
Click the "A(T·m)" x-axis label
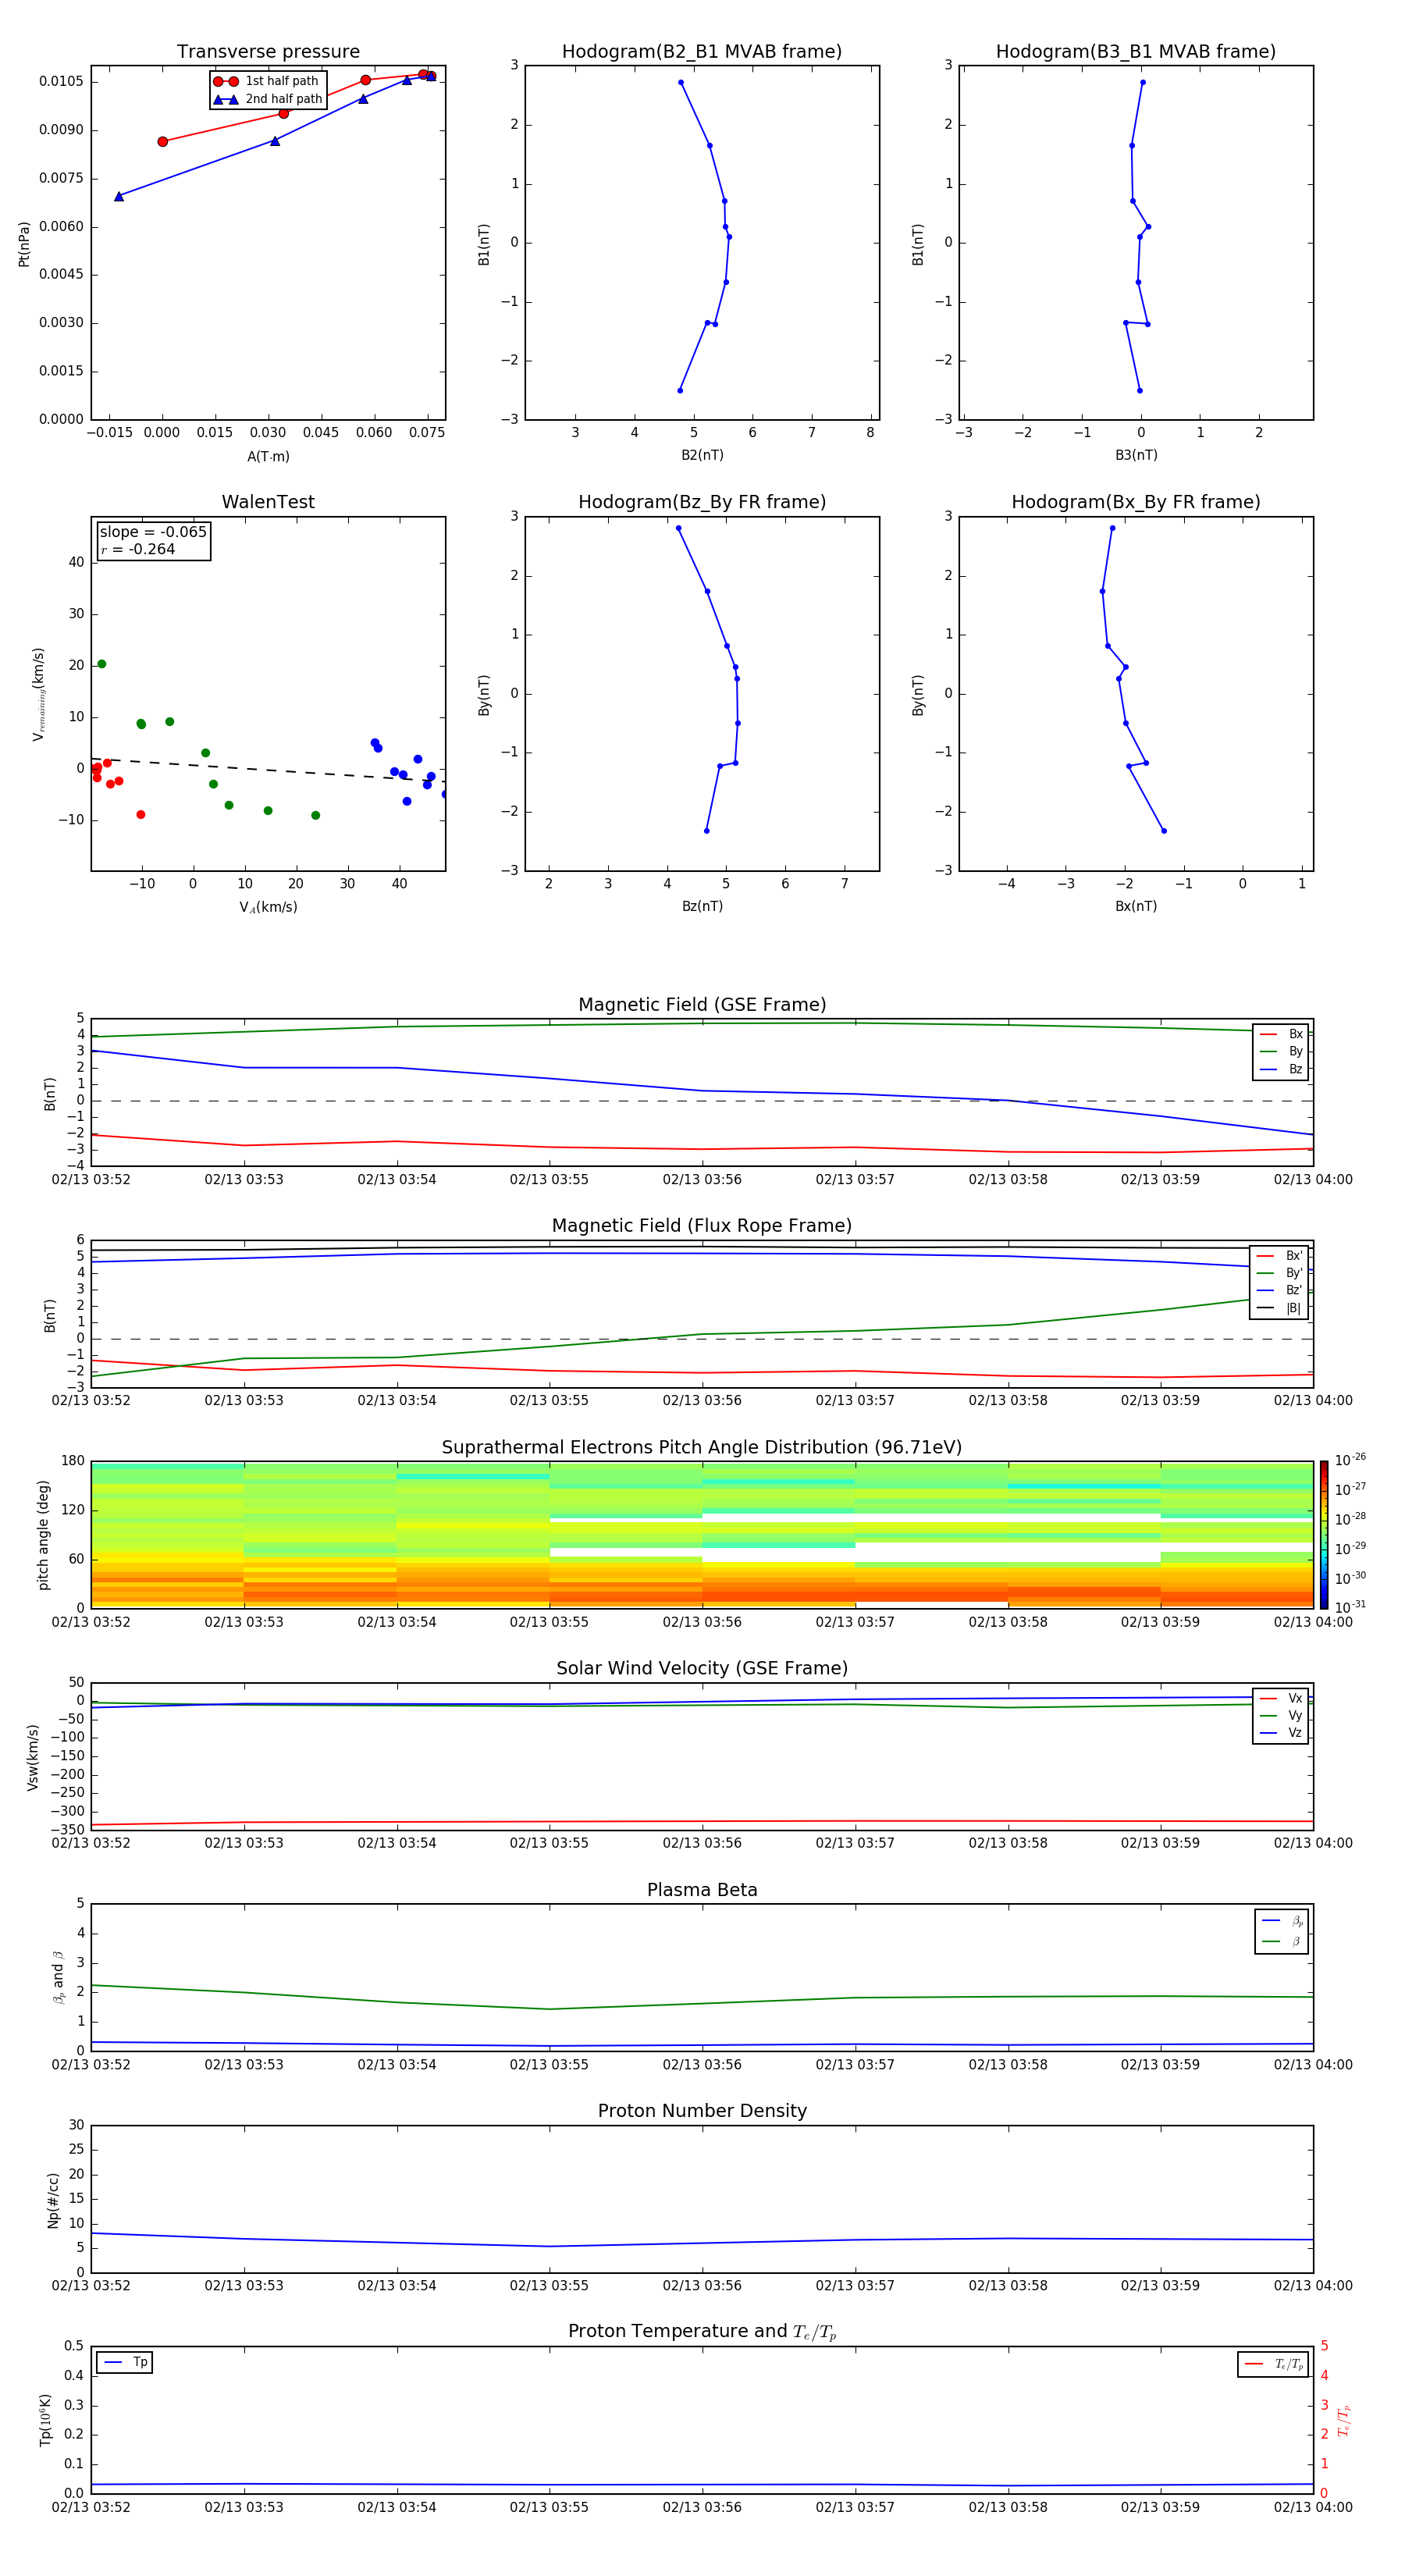[x=268, y=456]
